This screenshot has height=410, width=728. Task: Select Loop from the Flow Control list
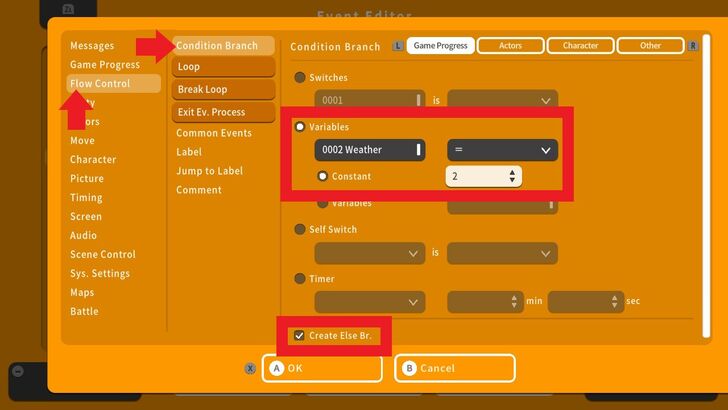pyautogui.click(x=222, y=67)
